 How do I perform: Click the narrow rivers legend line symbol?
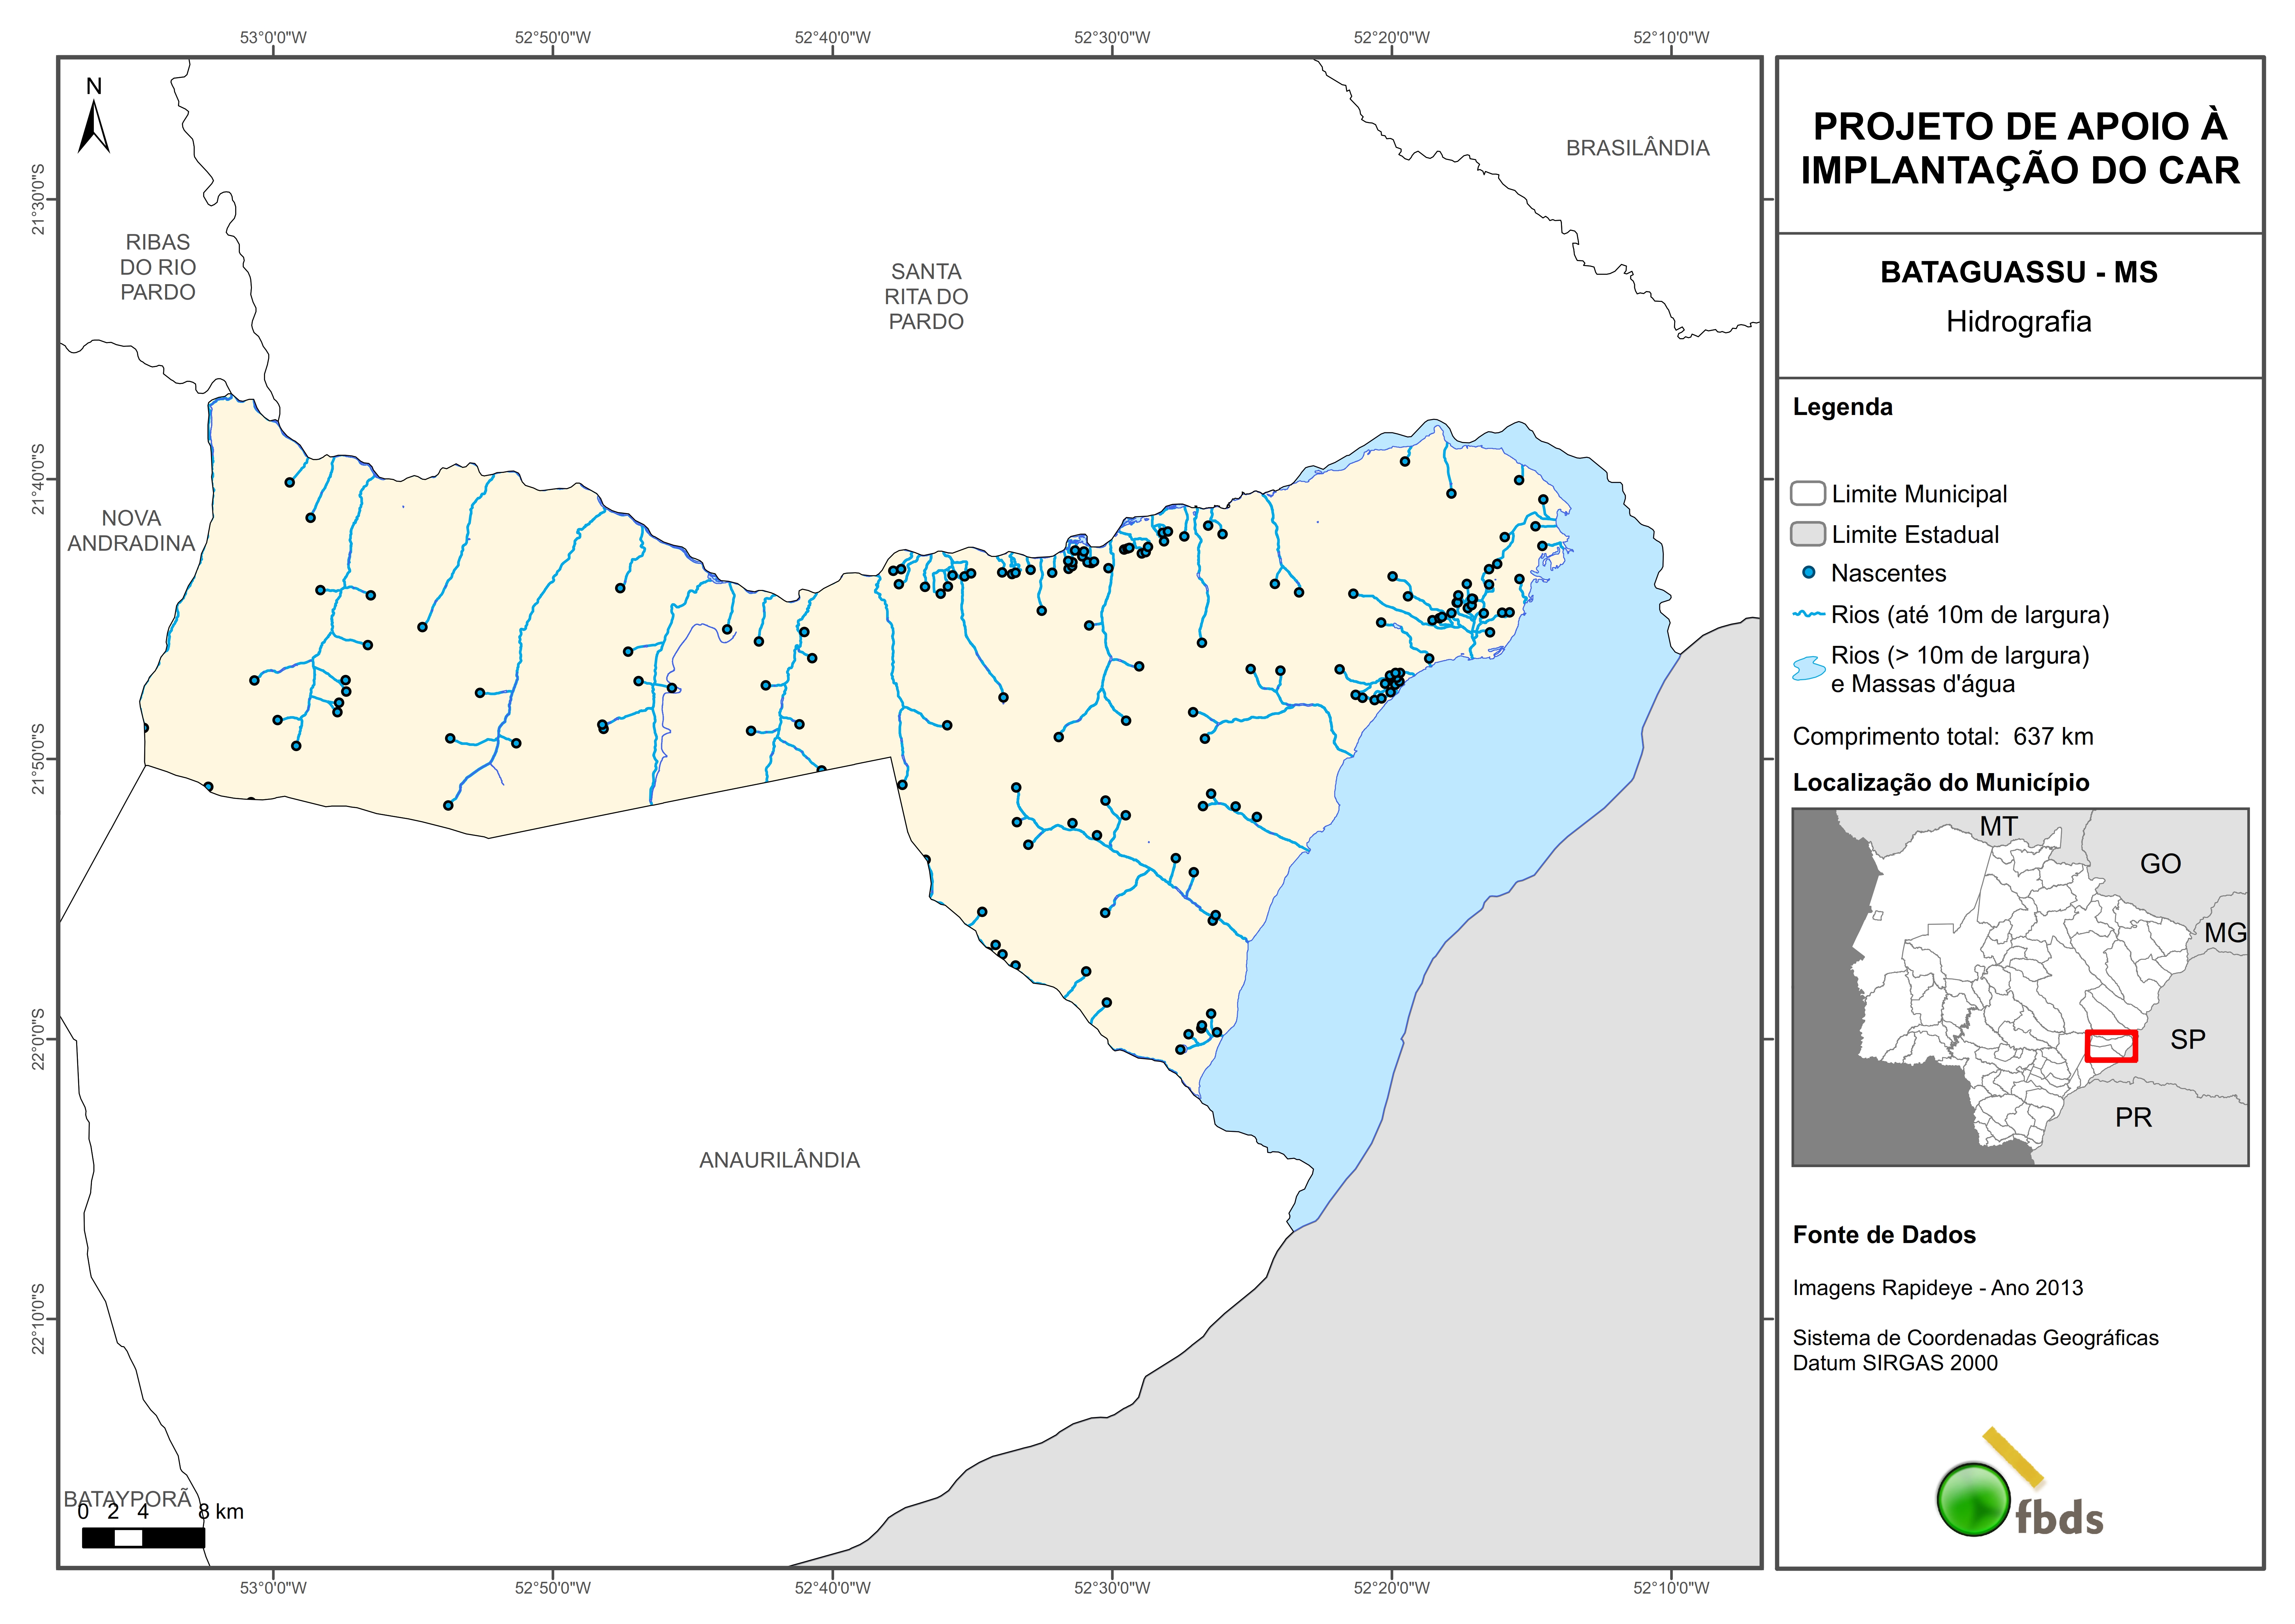1809,614
